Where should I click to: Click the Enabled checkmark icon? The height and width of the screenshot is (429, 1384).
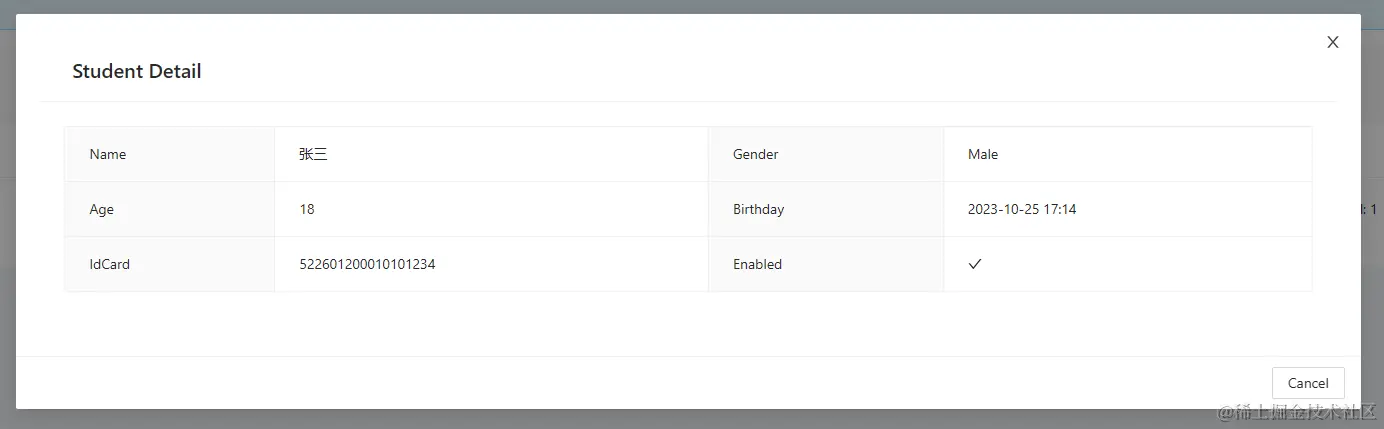[x=975, y=264]
